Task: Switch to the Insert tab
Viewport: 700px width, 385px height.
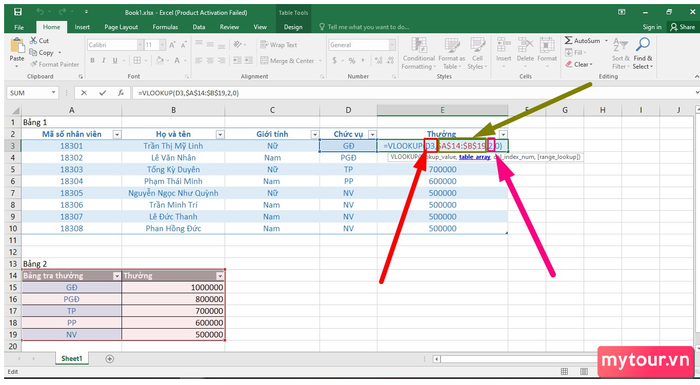Action: click(x=82, y=27)
